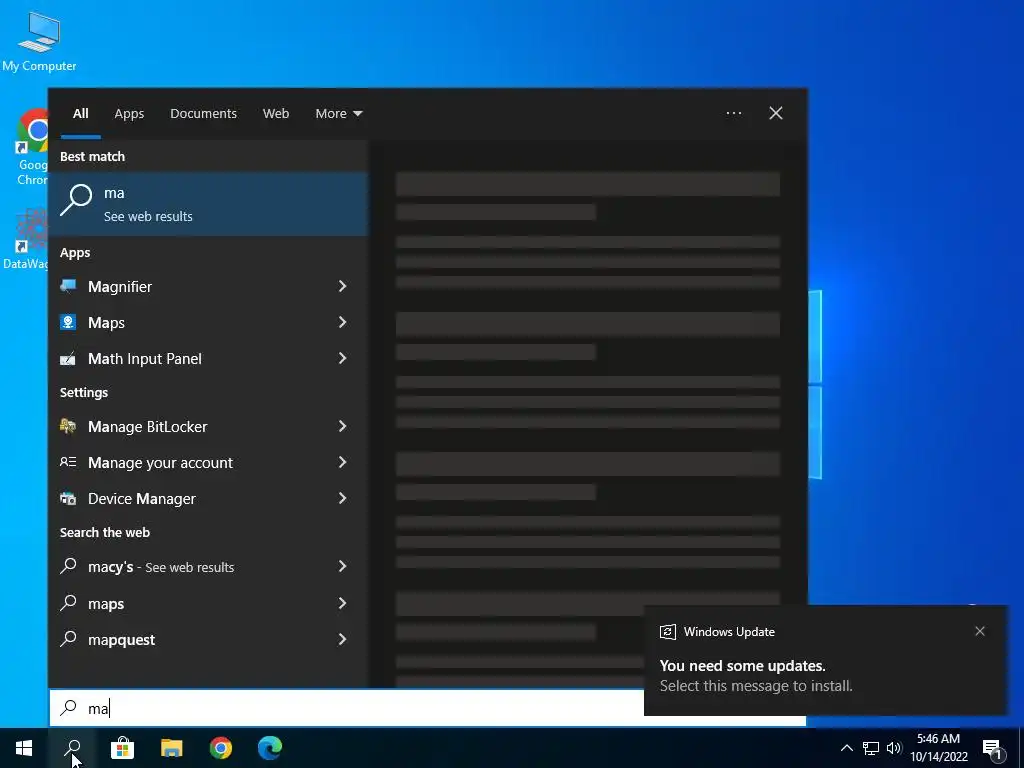
Task: Select the DataWag desktop shortcut
Action: 26,240
